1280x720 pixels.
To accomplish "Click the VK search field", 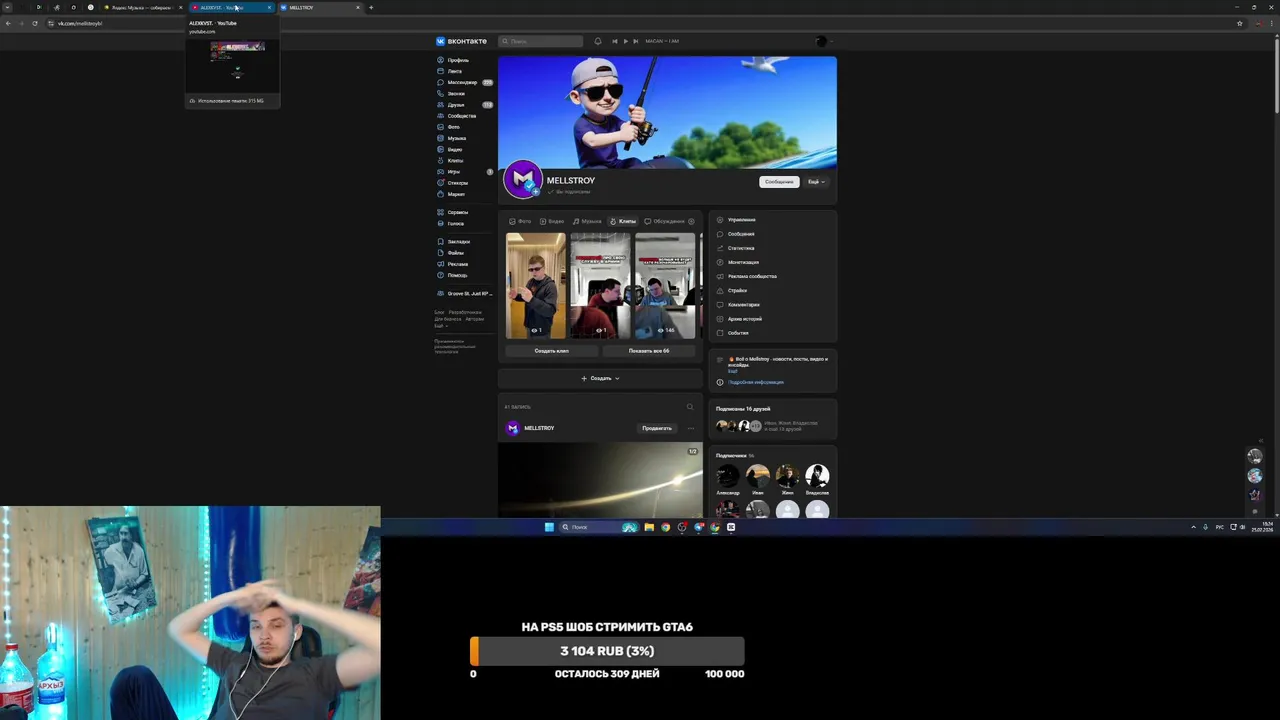I will pyautogui.click(x=541, y=41).
